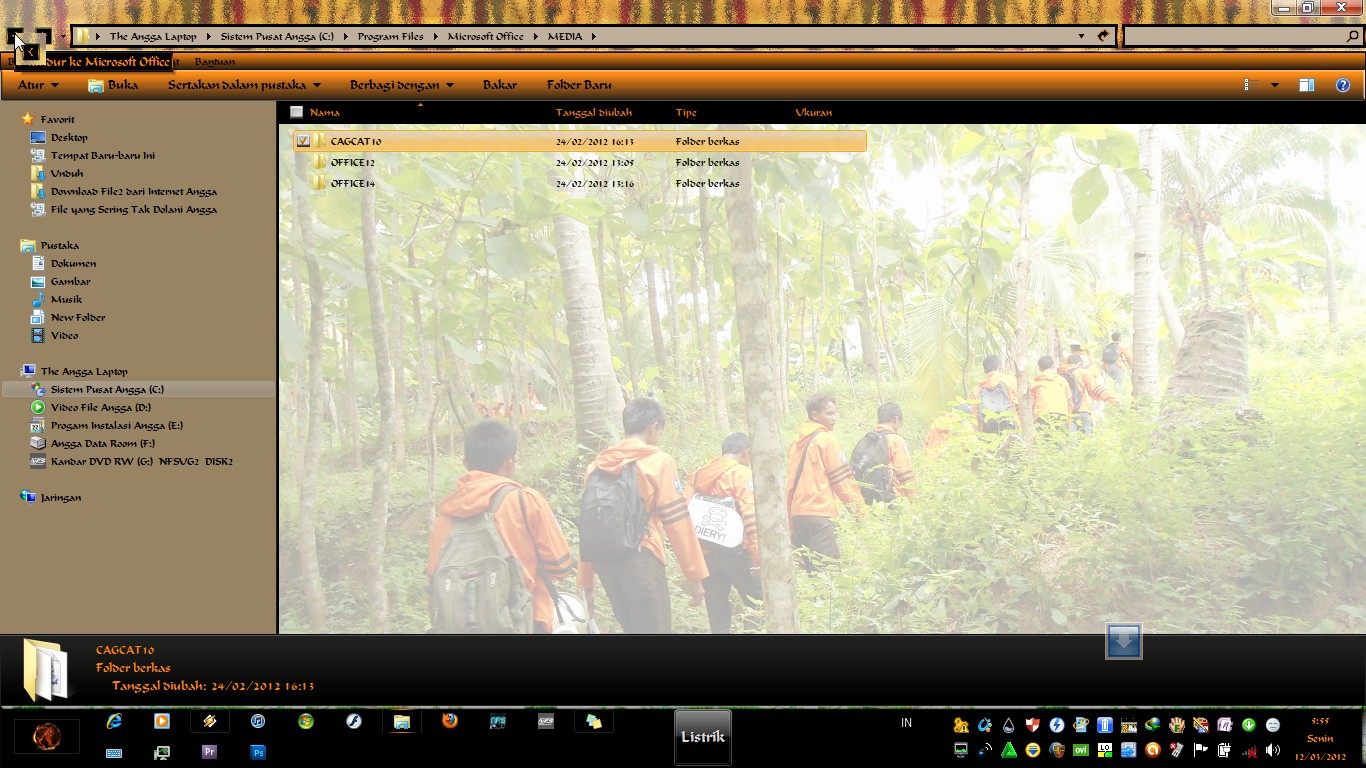This screenshot has width=1366, height=768.
Task: Tick the select-all checkbox beside Nama
Action: point(296,112)
